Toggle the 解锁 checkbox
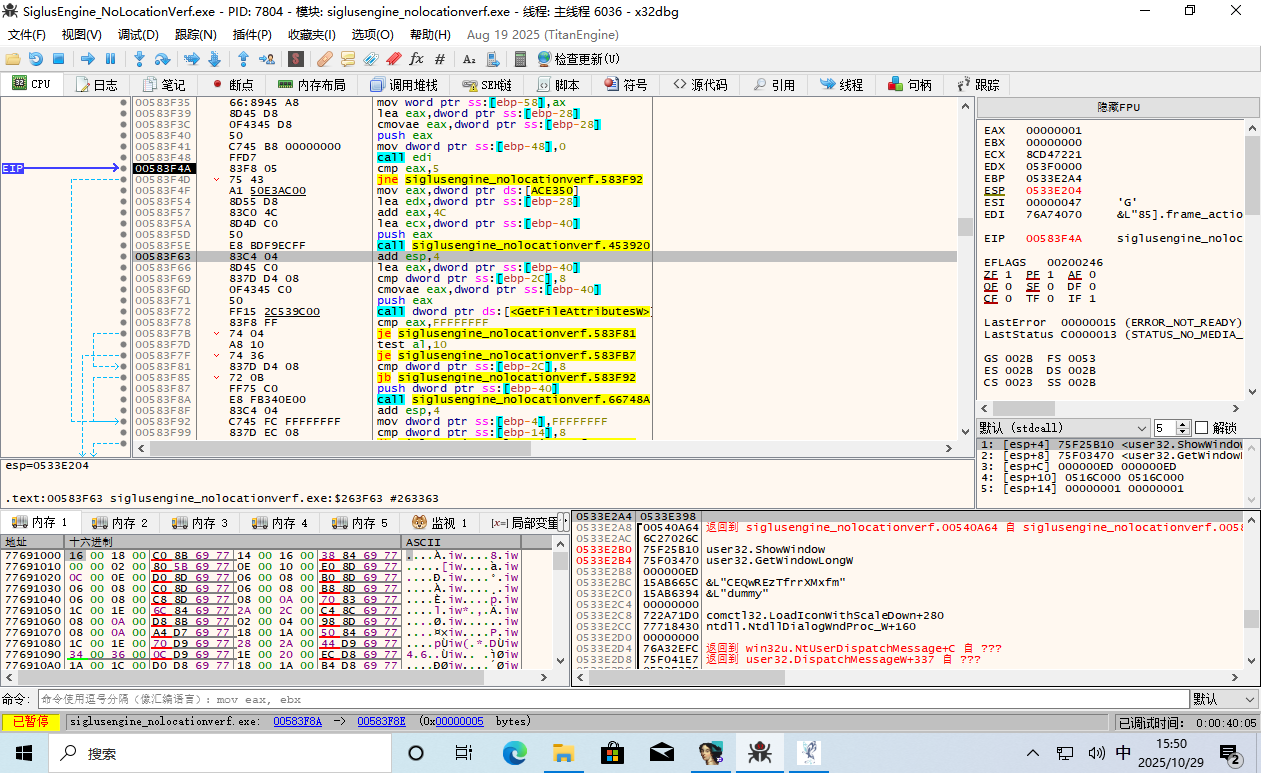Image resolution: width=1261 pixels, height=773 pixels. 1202,427
